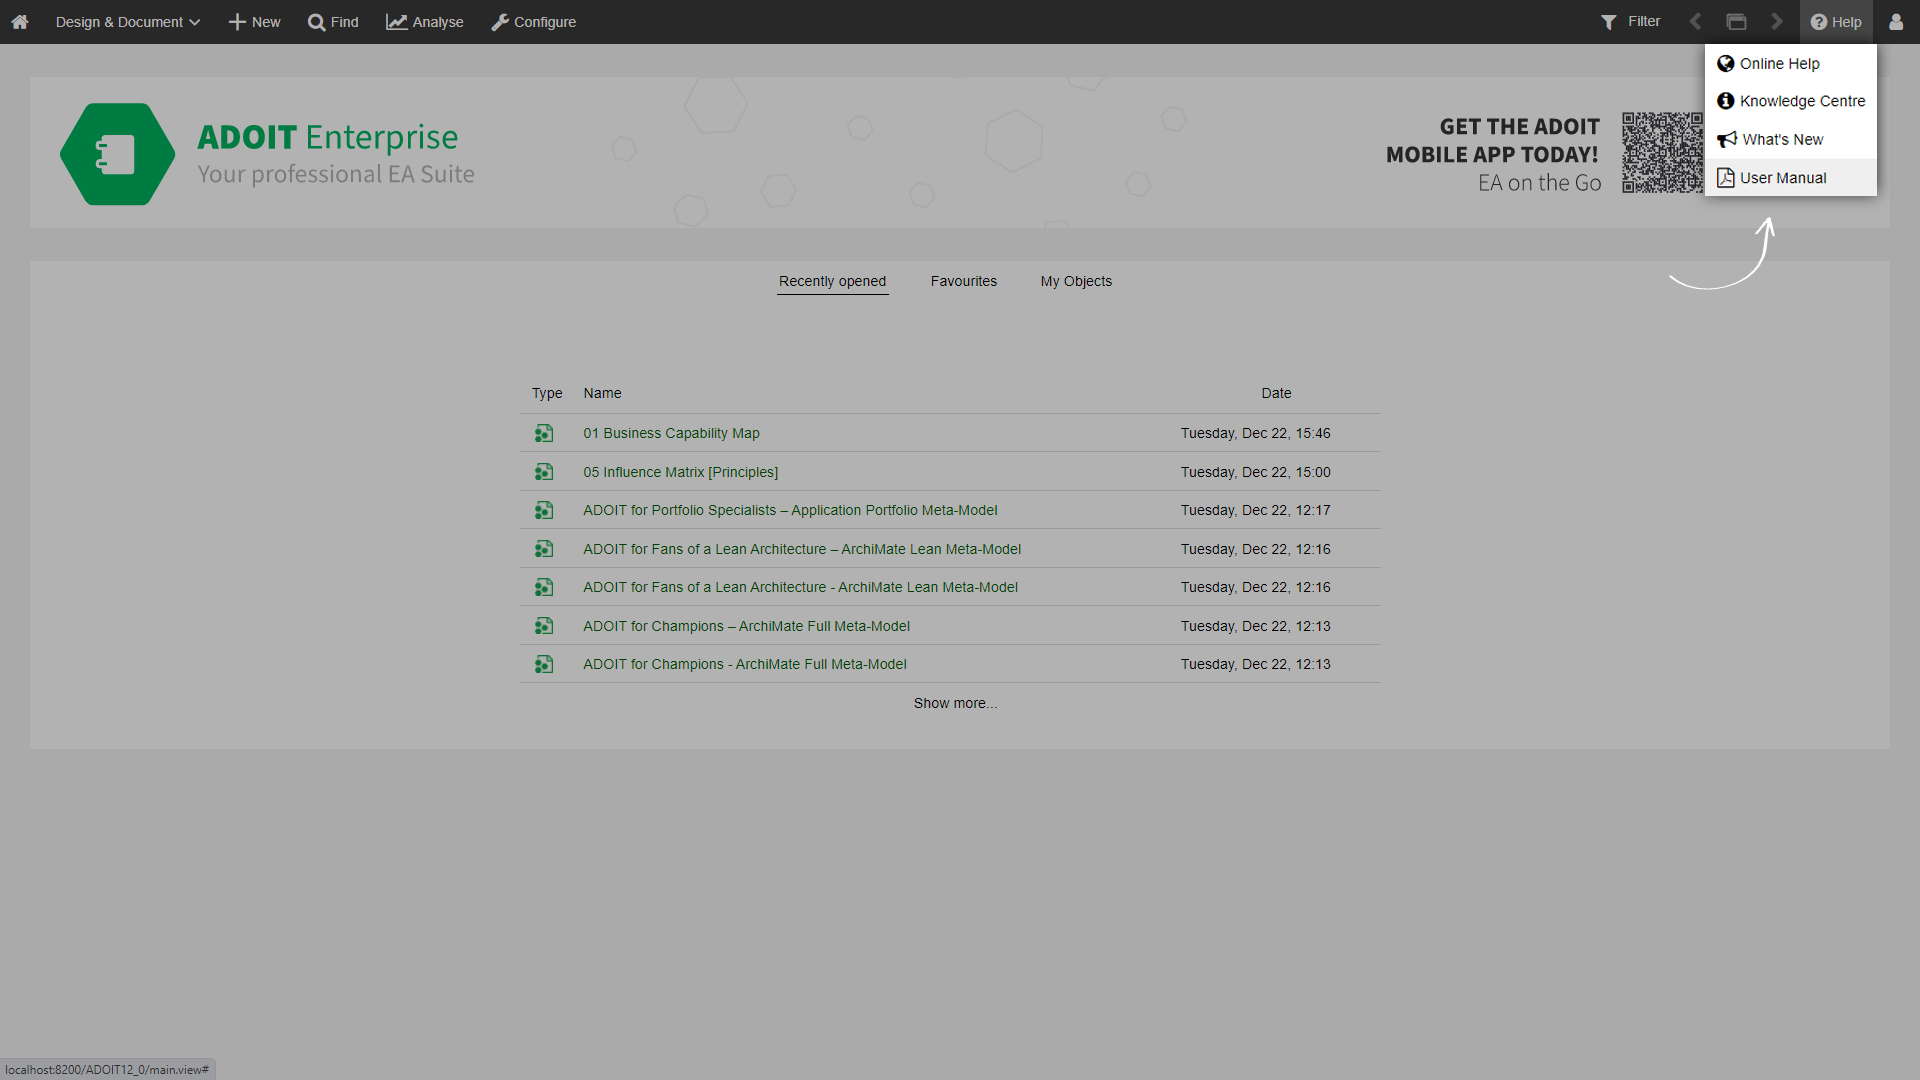This screenshot has height=1080, width=1920.
Task: Sort by the Date column header
Action: tap(1276, 394)
